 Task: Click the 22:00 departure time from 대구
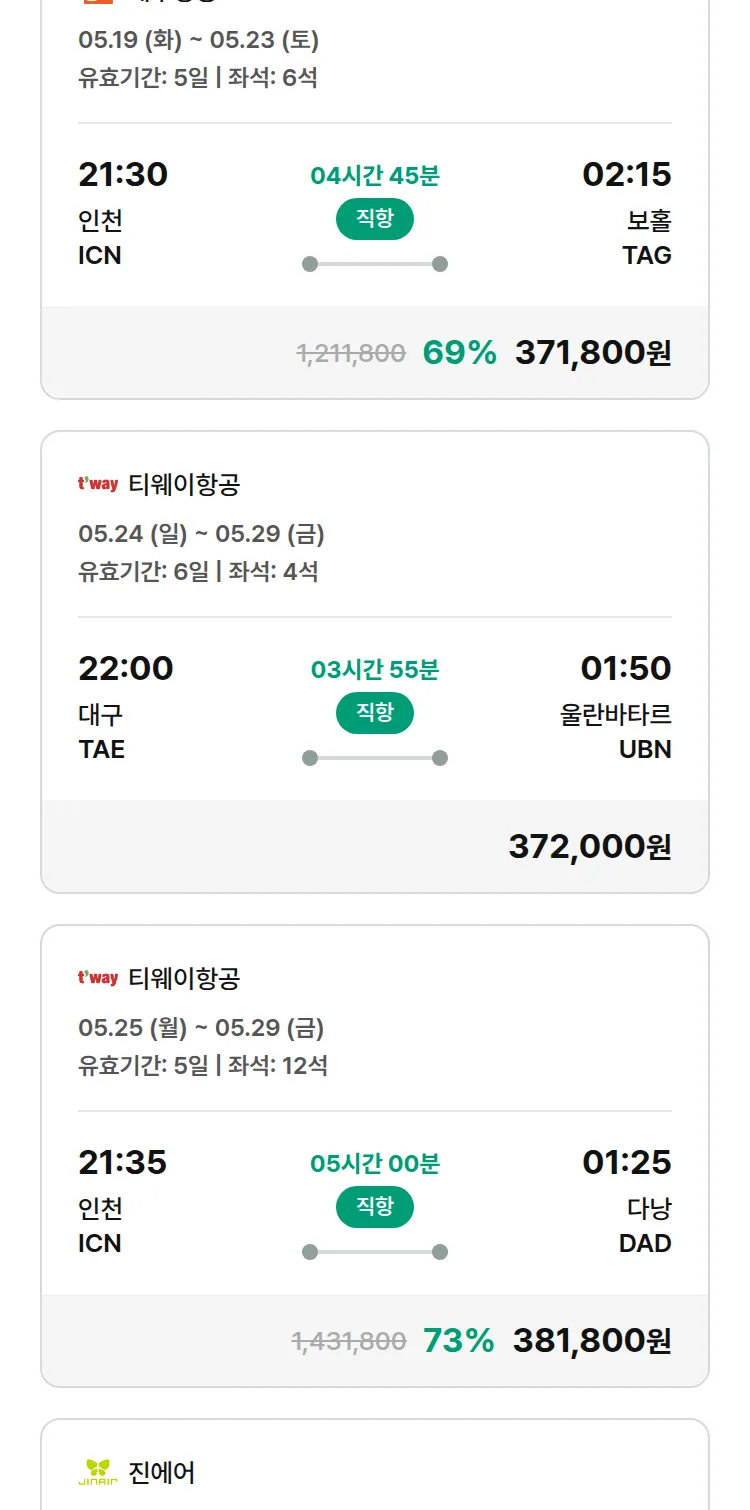126,668
